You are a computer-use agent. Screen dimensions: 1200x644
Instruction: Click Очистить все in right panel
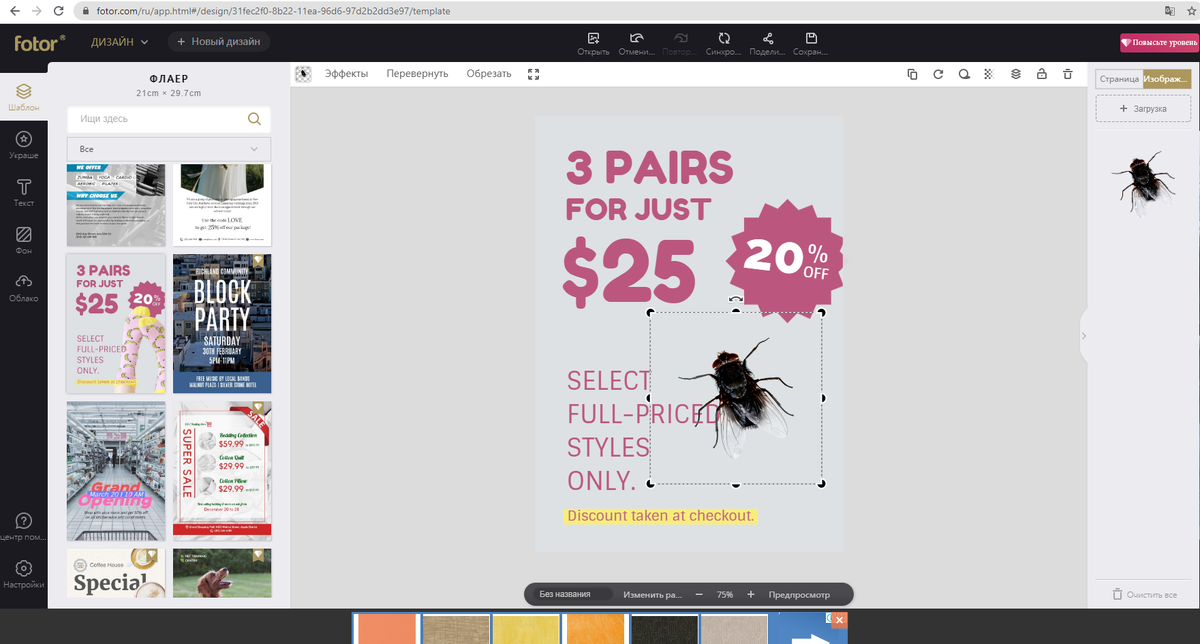coord(1144,594)
